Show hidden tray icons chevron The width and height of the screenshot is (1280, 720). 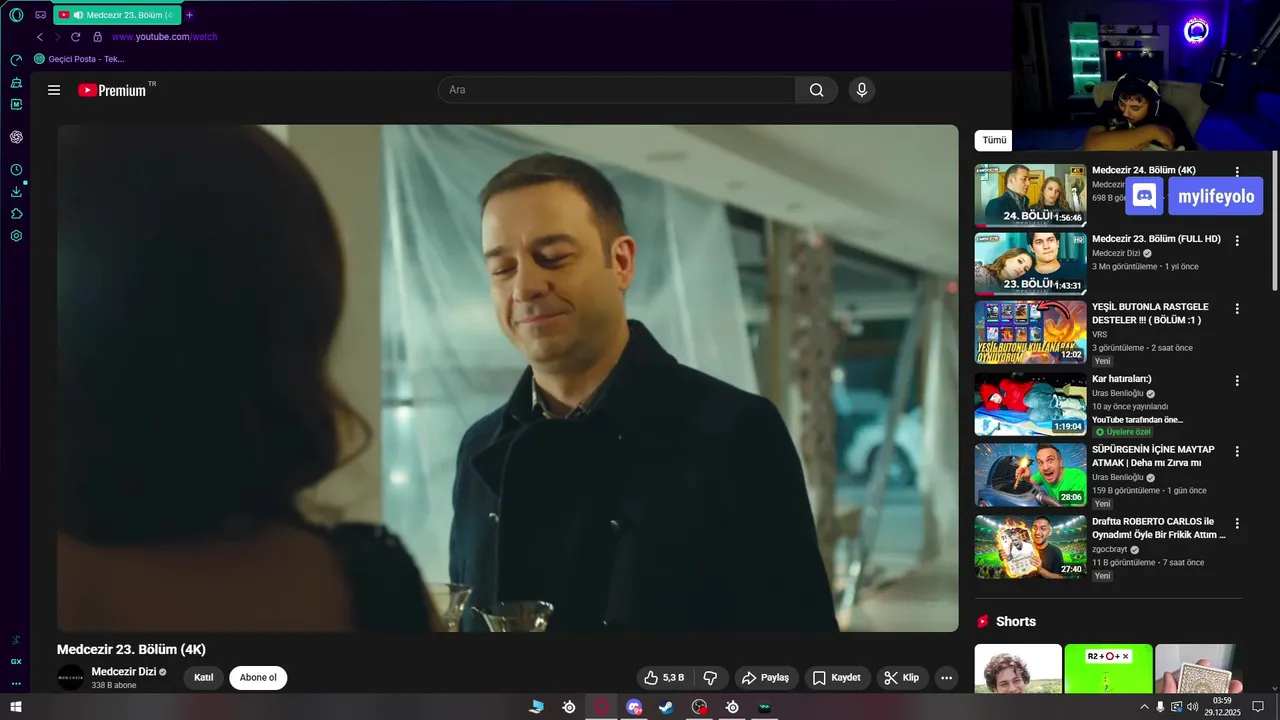pos(1144,707)
